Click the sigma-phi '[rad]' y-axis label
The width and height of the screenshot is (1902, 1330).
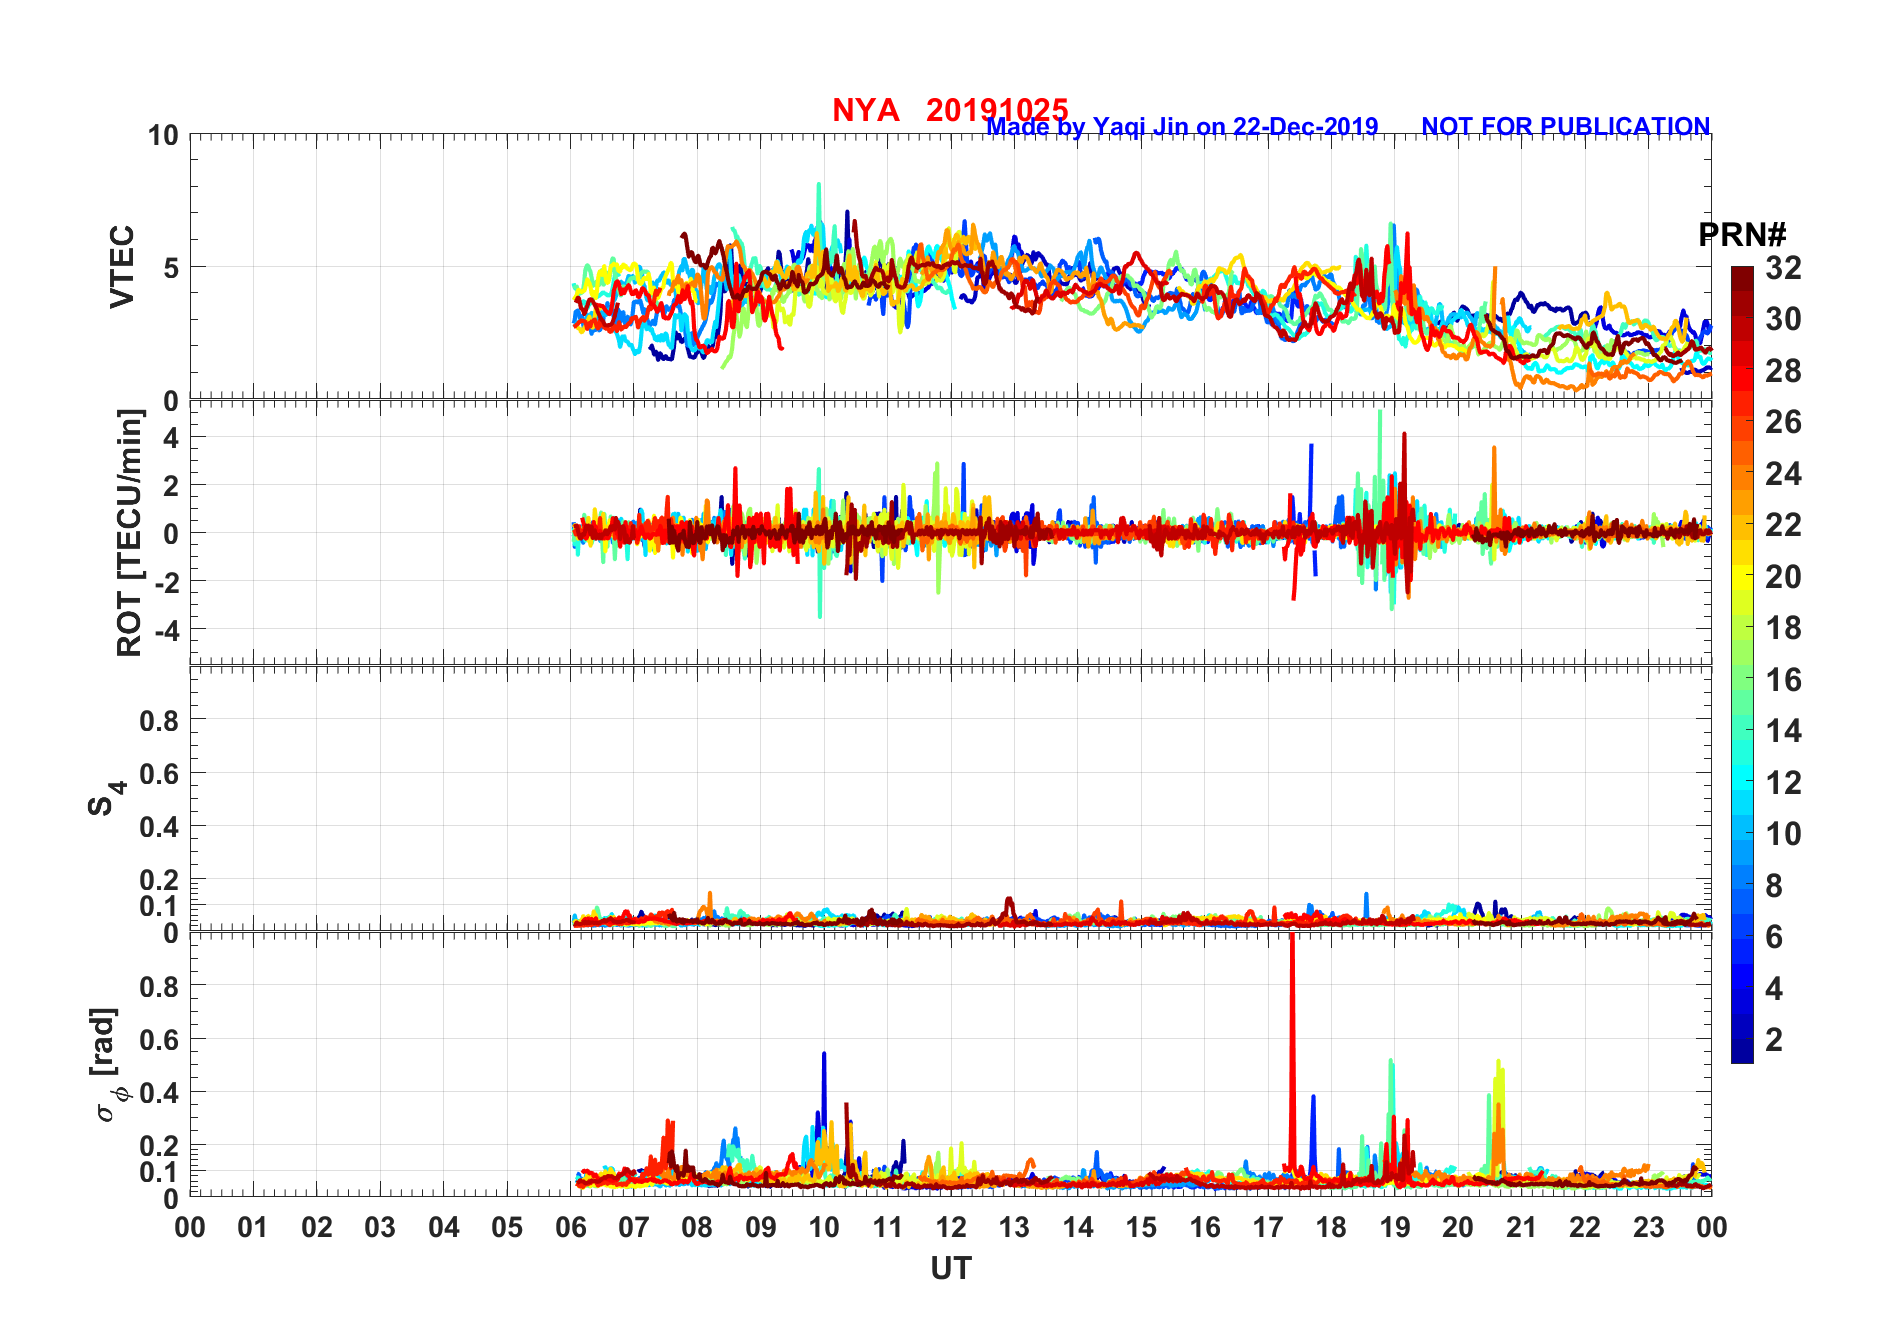click(107, 1064)
